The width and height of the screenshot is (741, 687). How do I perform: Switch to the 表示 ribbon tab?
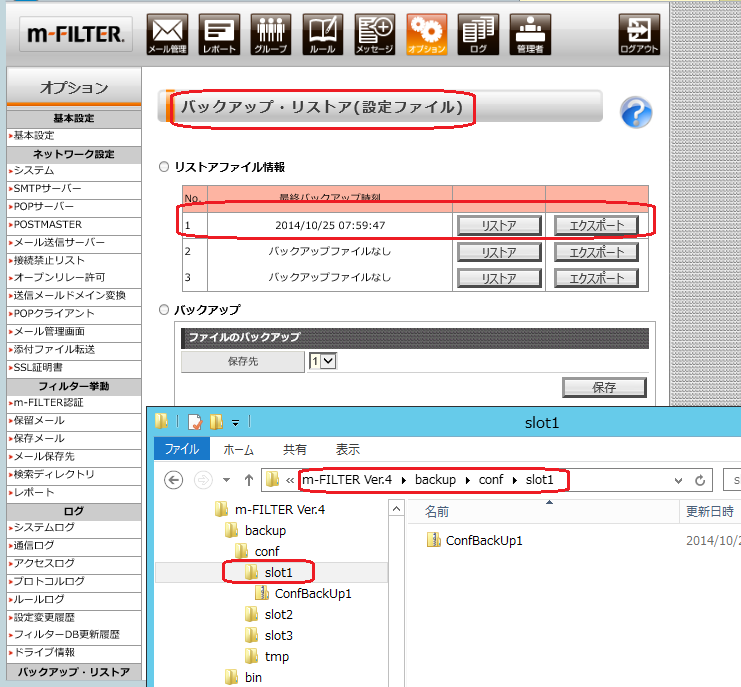click(347, 449)
